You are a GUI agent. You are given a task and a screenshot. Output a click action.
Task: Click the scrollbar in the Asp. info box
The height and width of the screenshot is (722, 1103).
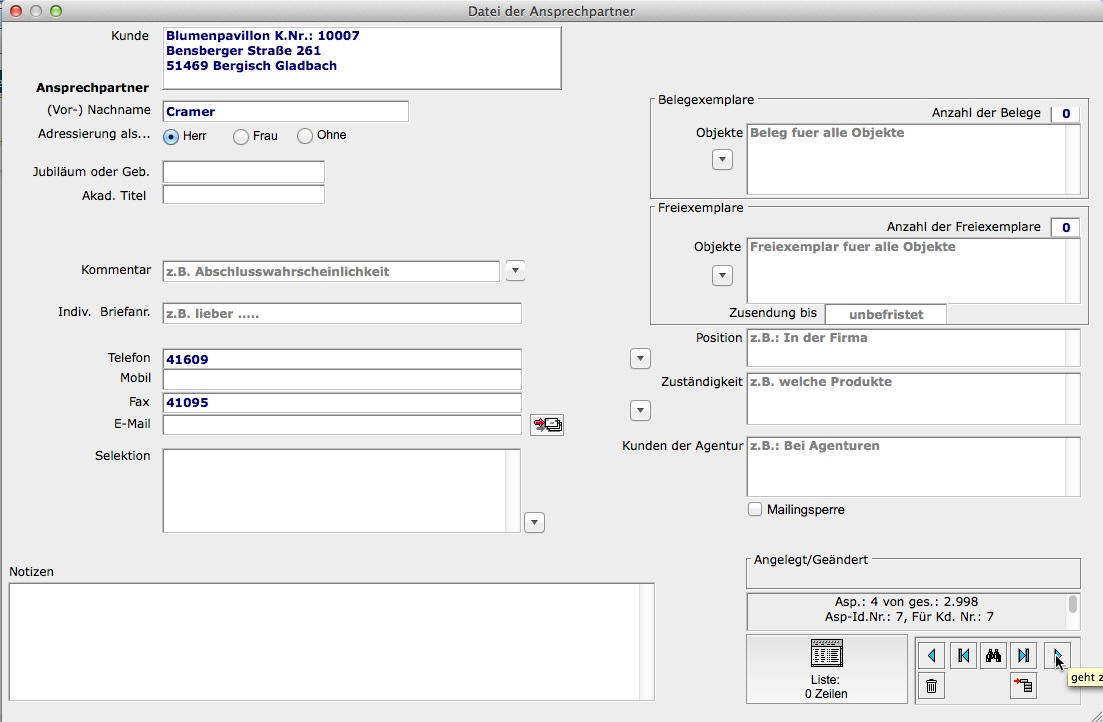[x=1073, y=604]
